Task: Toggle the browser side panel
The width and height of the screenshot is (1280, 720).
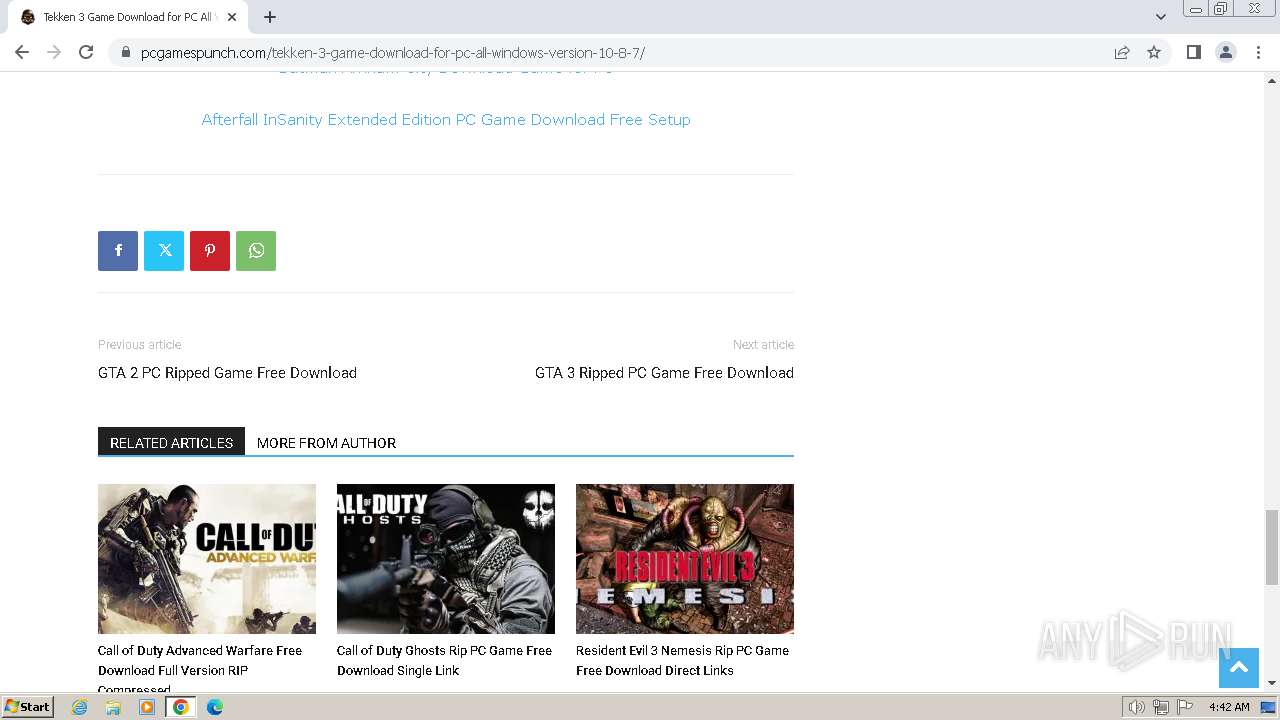Action: click(1193, 52)
